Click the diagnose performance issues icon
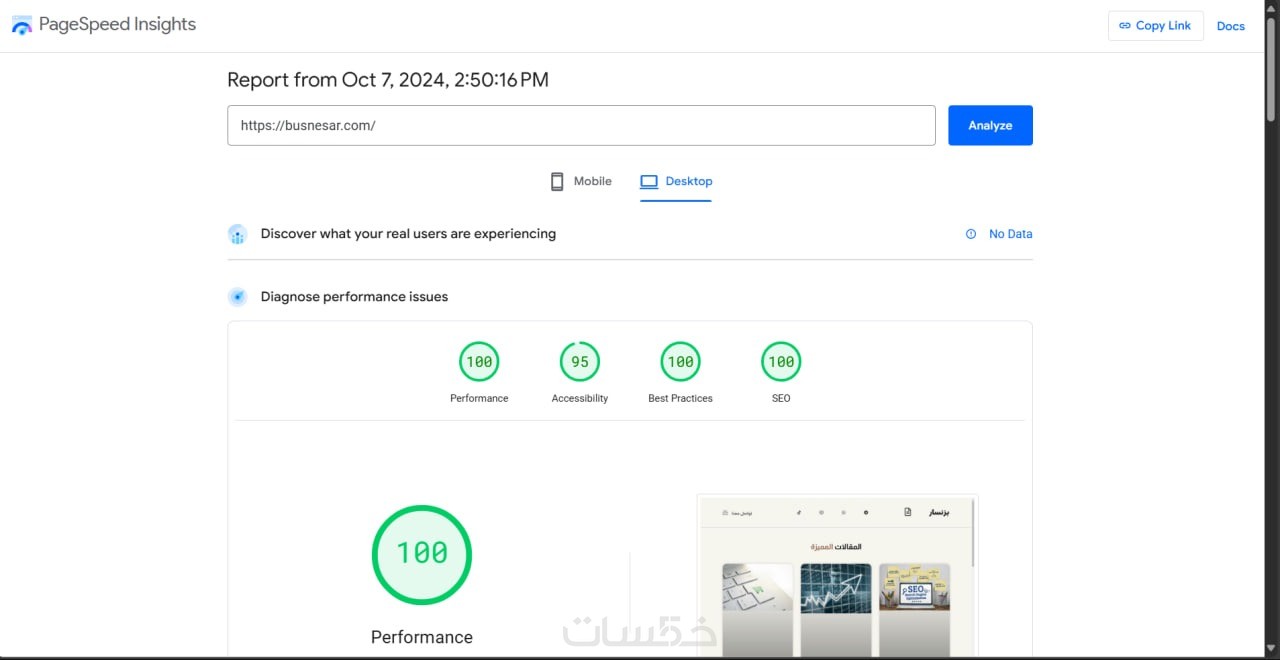1280x660 pixels. (x=237, y=297)
